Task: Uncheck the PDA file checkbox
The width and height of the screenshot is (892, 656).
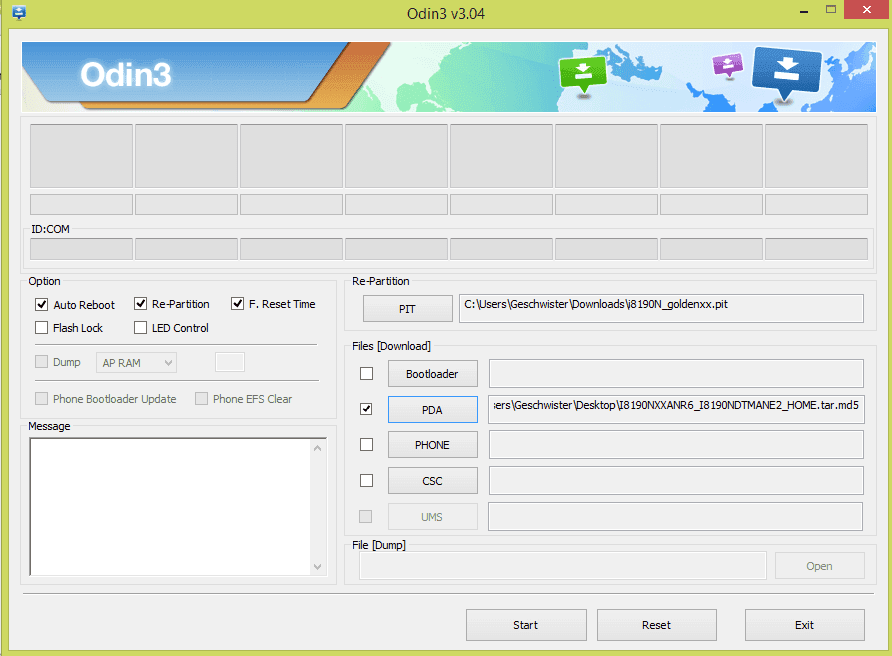Action: point(366,409)
